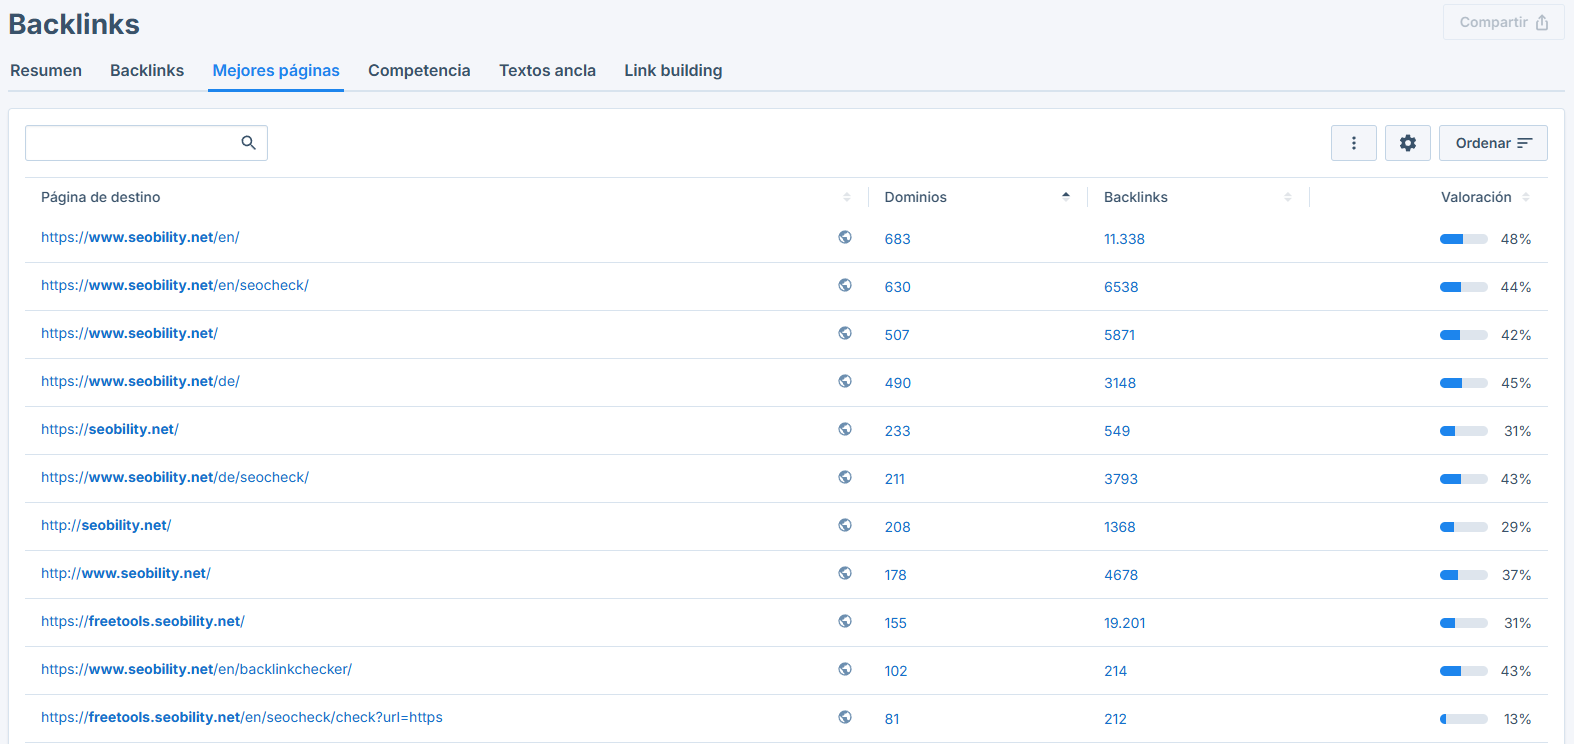This screenshot has height=744, width=1574.
Task: Open link https://www.seobility.net/de/seocheck/
Action: 175,477
